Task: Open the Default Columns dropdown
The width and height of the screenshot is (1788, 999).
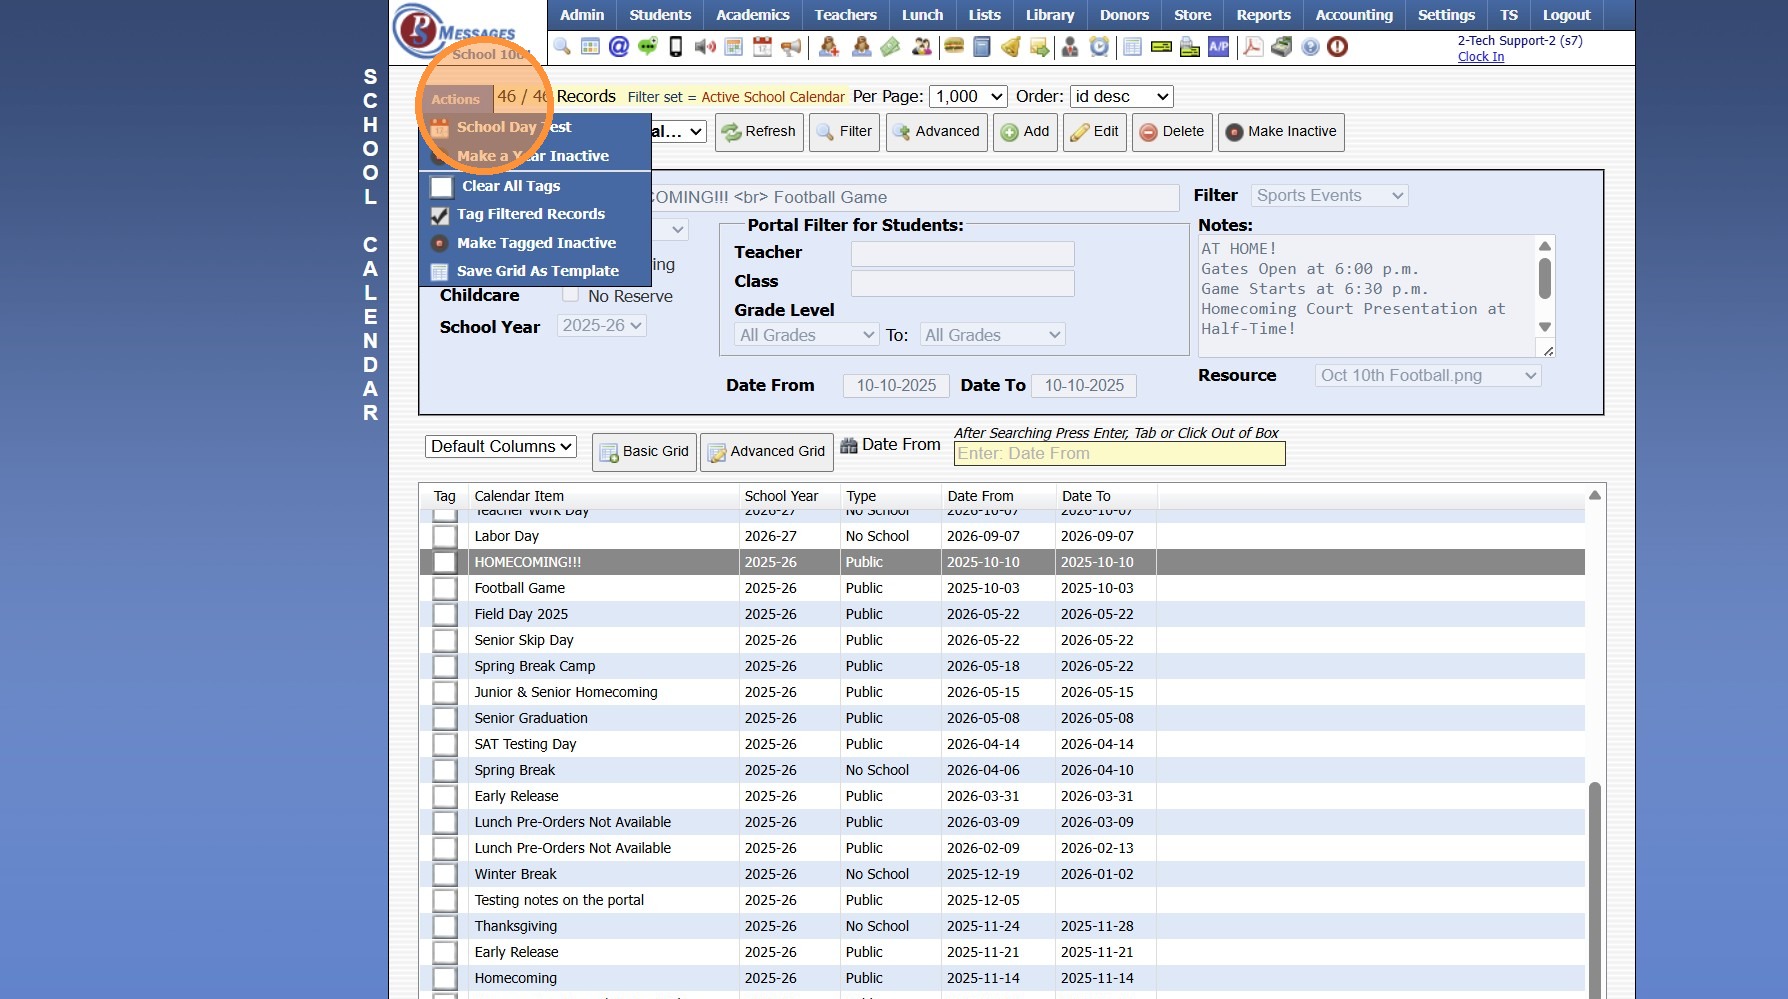Action: (501, 446)
